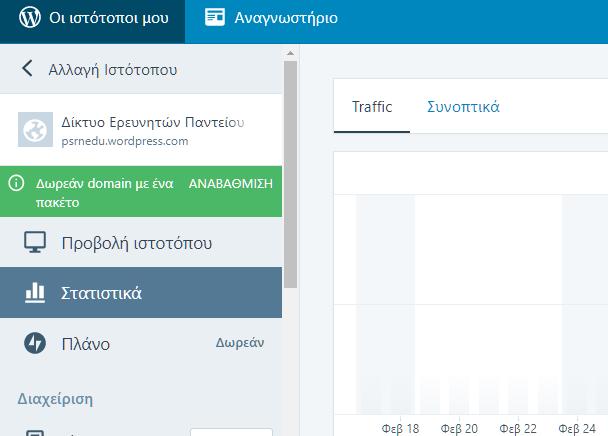Select 'Αλλαγή Ιστότοπου' to switch site
Image resolution: width=608 pixels, height=436 pixels.
pos(112,70)
